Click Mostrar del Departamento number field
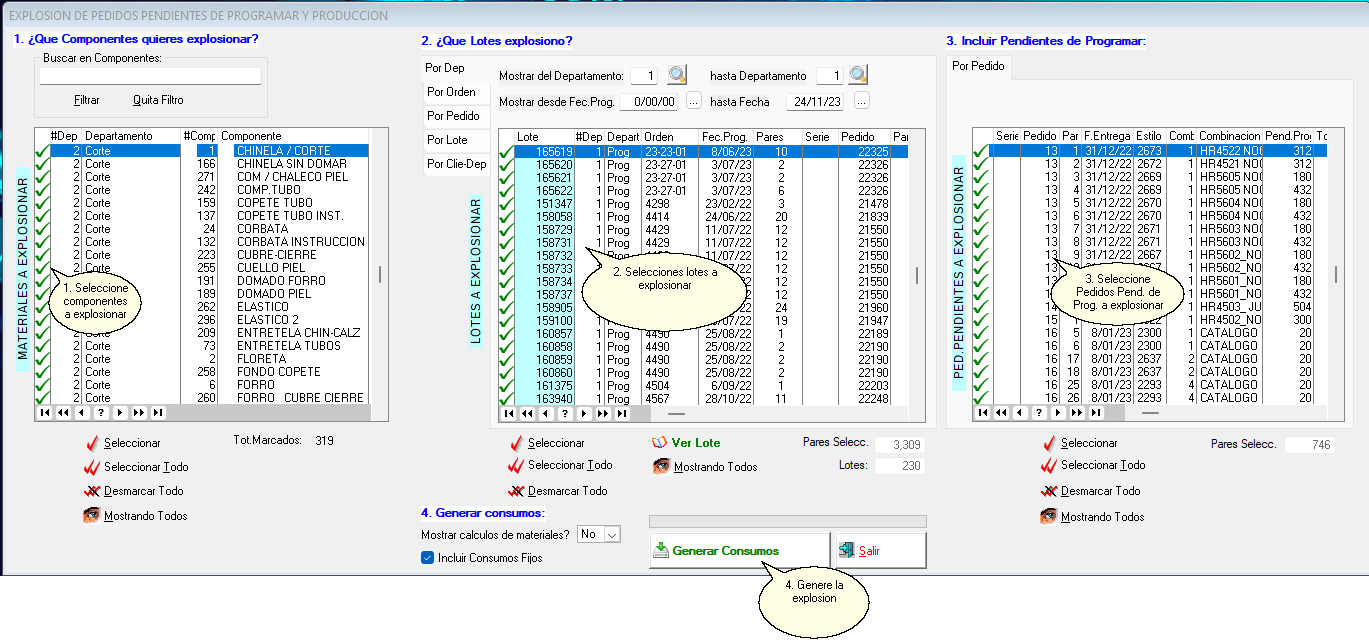Viewport: 1369px width, 640px height. (x=644, y=76)
